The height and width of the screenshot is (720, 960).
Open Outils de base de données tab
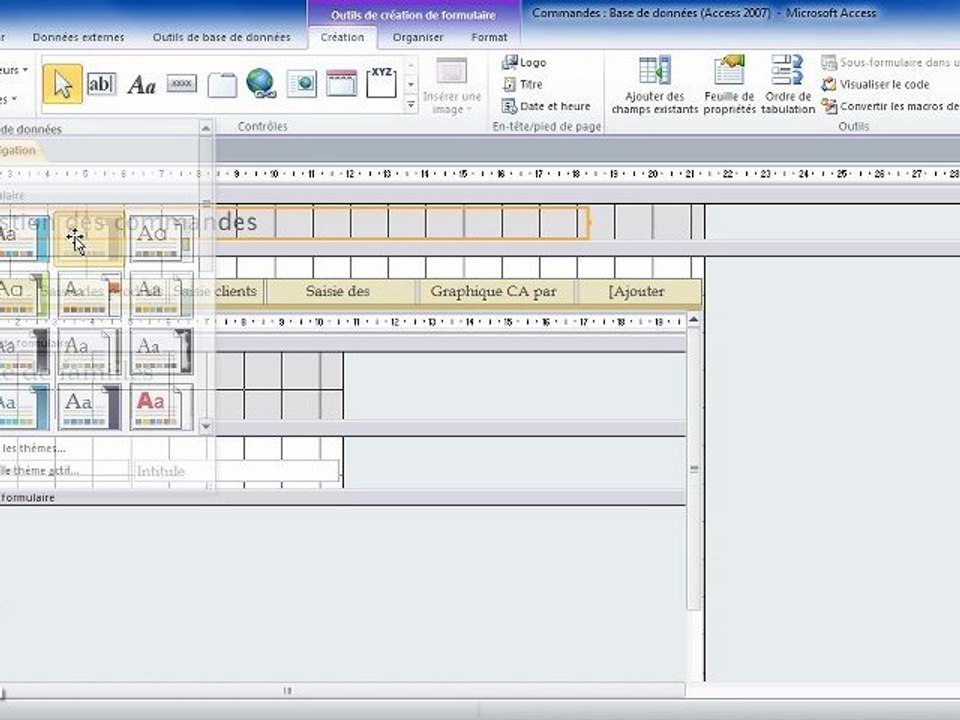(x=222, y=37)
